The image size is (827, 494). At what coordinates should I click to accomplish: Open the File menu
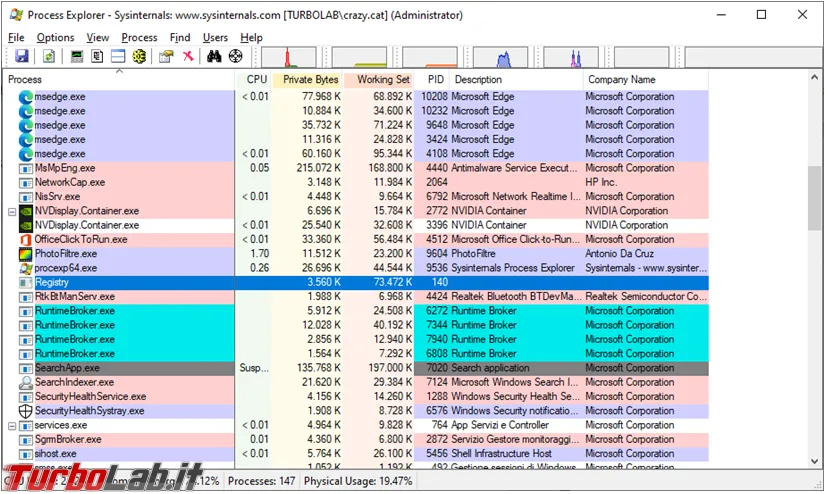click(16, 37)
